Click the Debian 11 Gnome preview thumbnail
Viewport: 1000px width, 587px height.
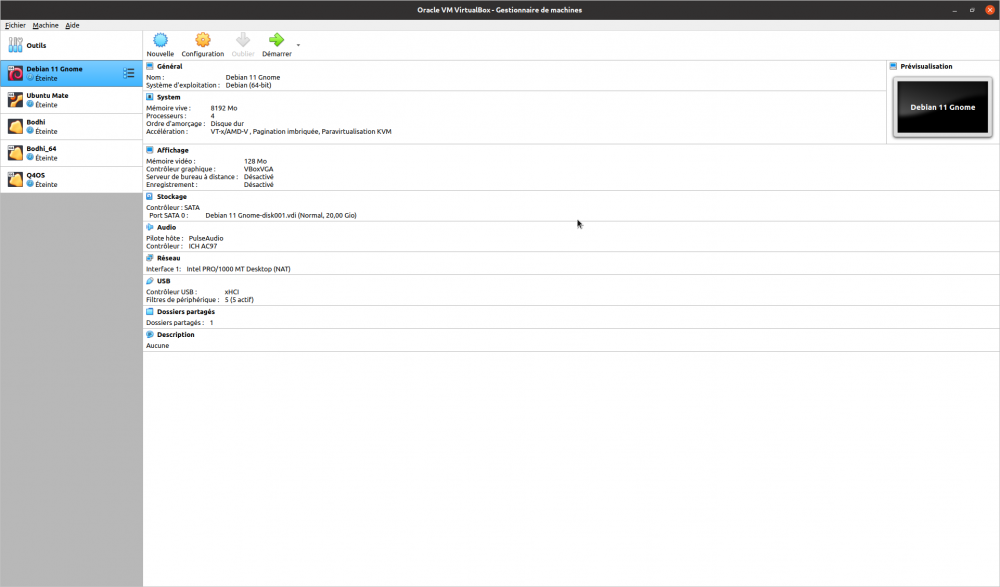pyautogui.click(x=943, y=107)
